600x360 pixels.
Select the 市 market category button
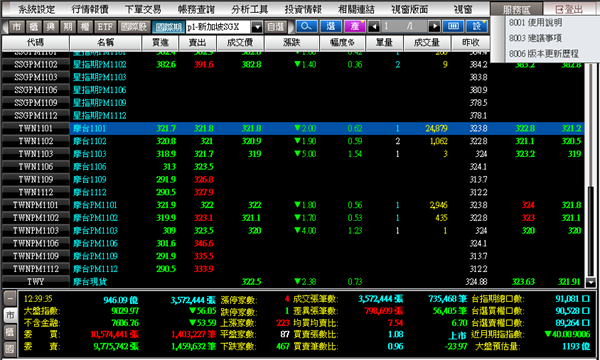(x=16, y=27)
